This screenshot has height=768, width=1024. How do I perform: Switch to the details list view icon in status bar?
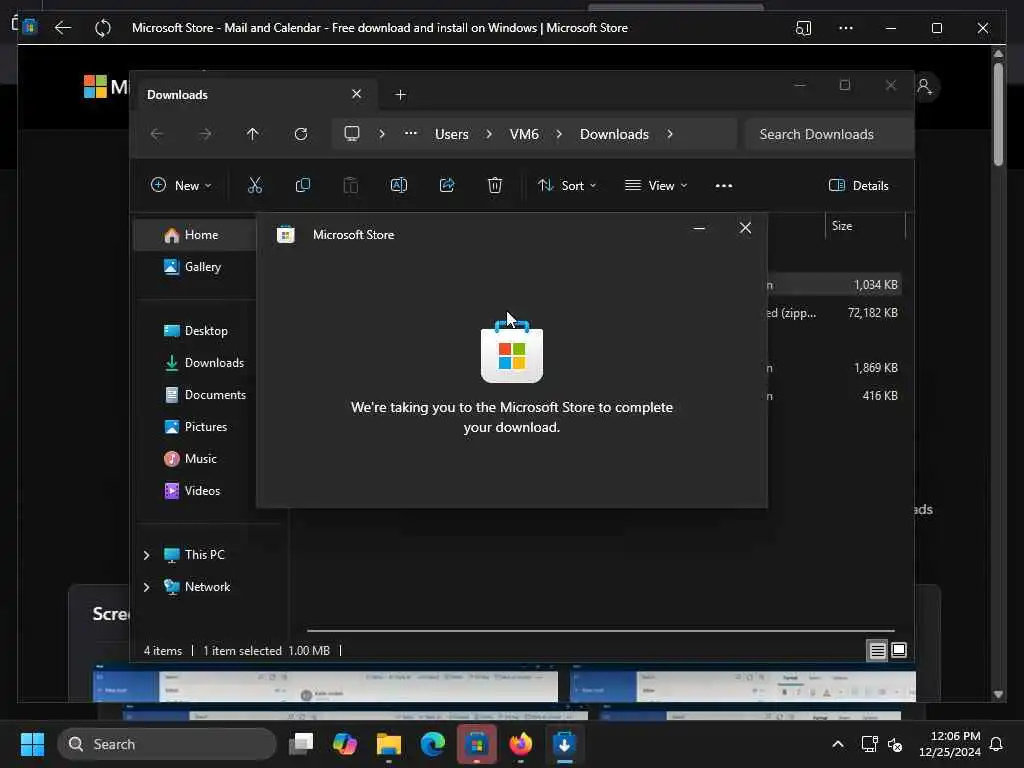pyautogui.click(x=877, y=650)
